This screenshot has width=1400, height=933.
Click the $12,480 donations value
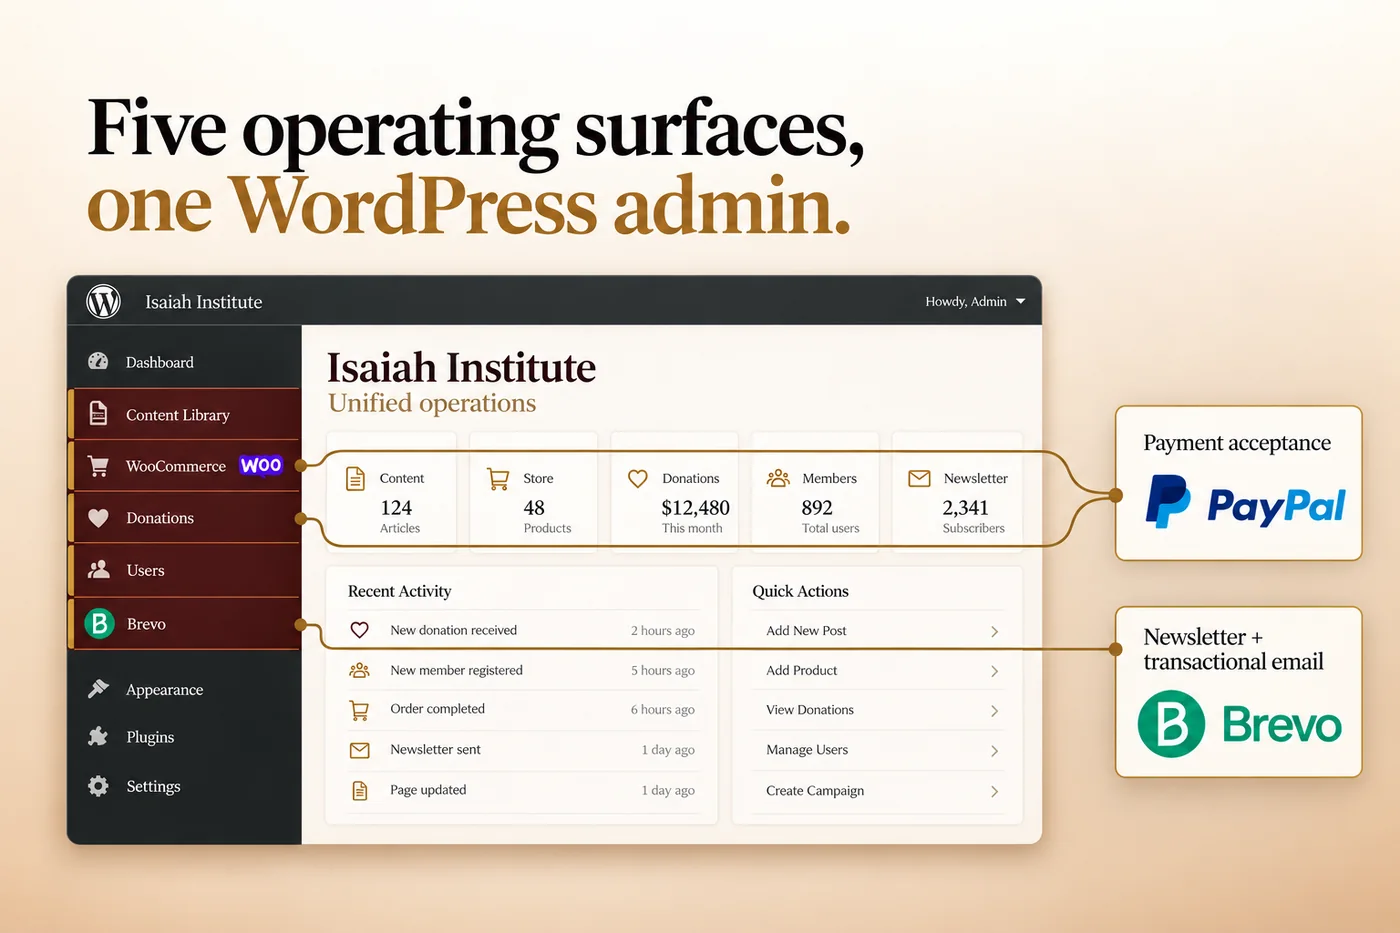pos(695,508)
